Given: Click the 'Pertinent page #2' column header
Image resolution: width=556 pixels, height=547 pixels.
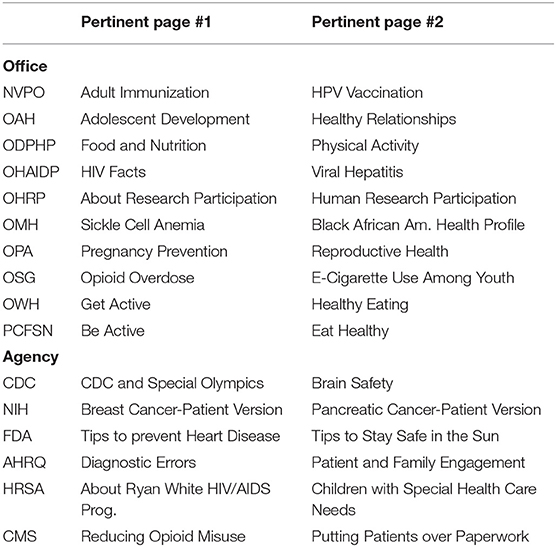Looking at the screenshot, I should pyautogui.click(x=377, y=22).
